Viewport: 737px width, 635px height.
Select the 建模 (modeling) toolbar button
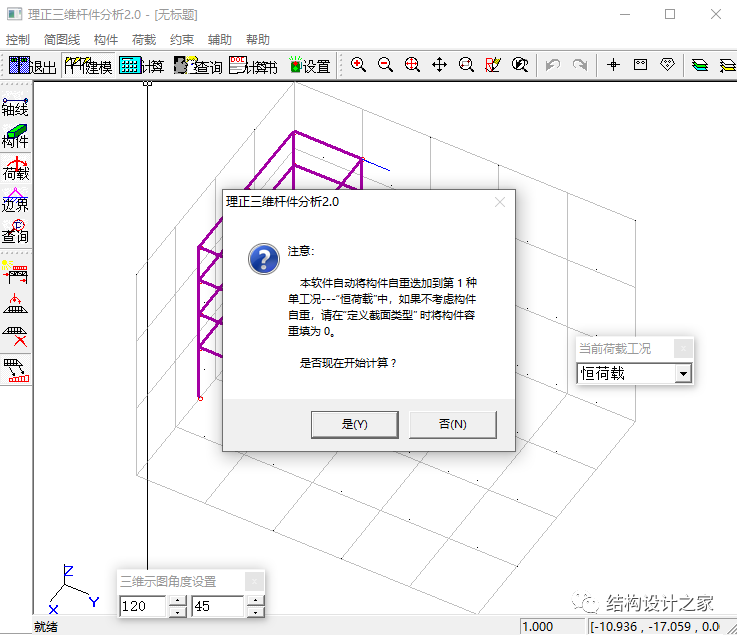click(88, 65)
